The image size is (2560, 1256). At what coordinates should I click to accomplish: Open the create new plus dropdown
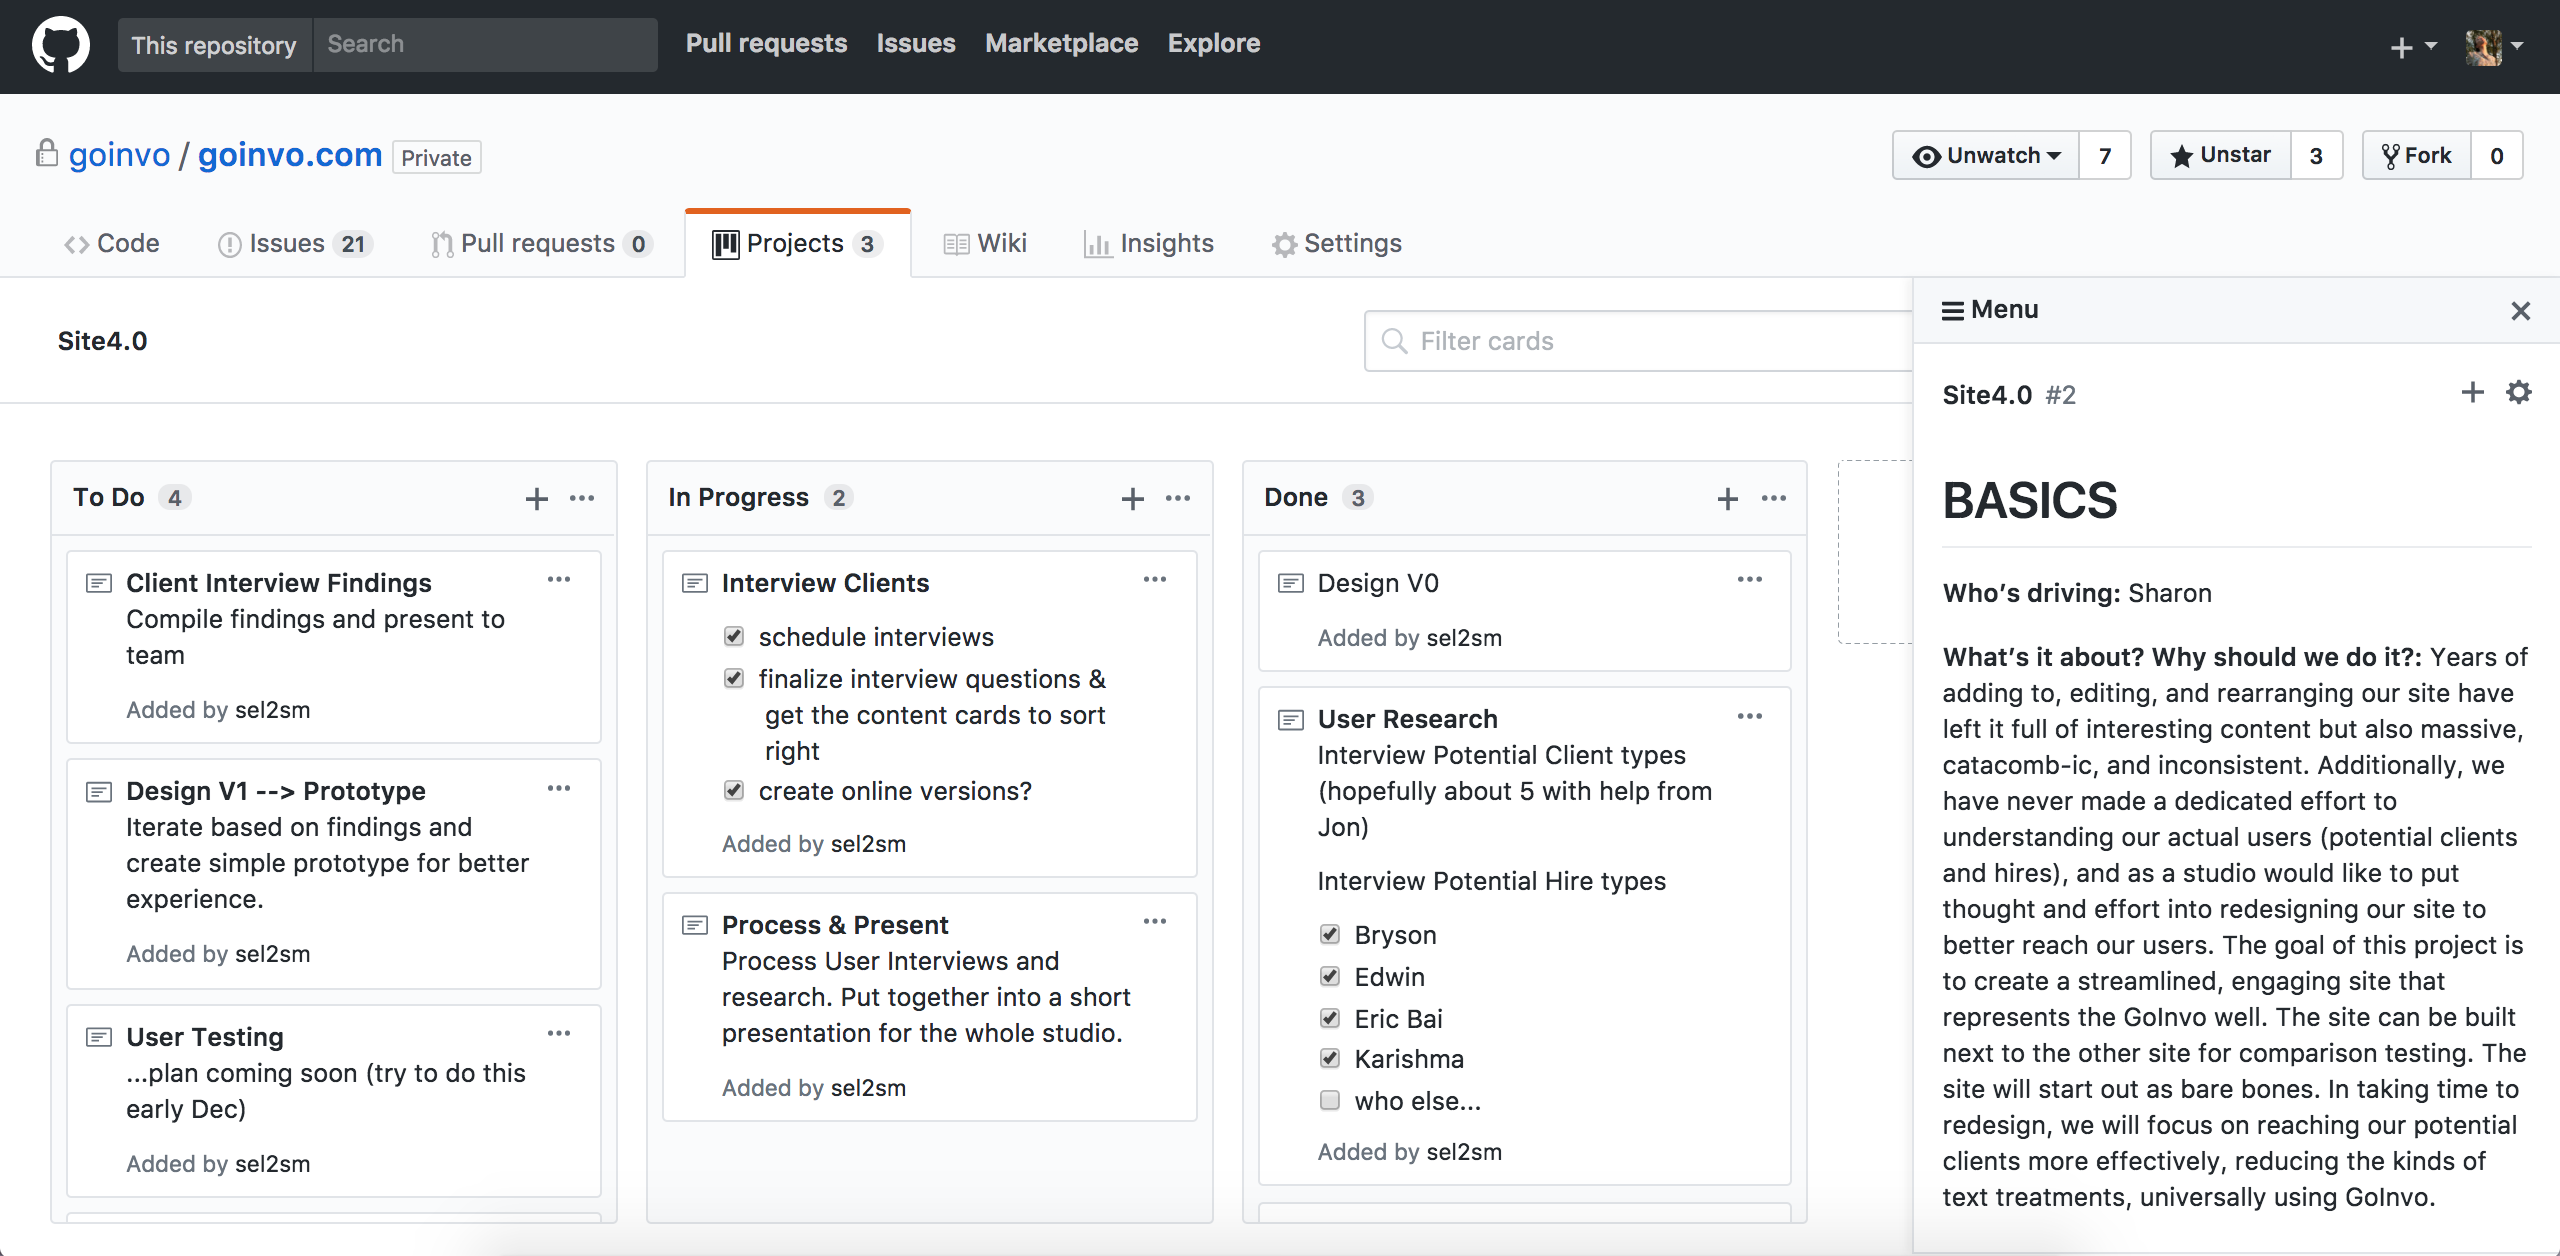tap(2413, 47)
